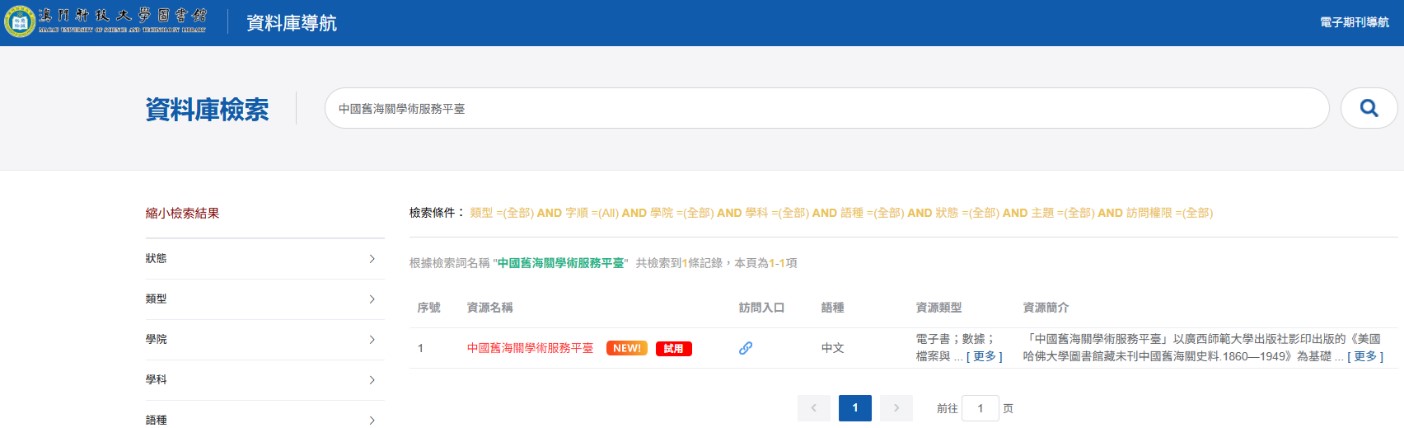Click the 資源名稱 column header

pyautogui.click(x=491, y=308)
